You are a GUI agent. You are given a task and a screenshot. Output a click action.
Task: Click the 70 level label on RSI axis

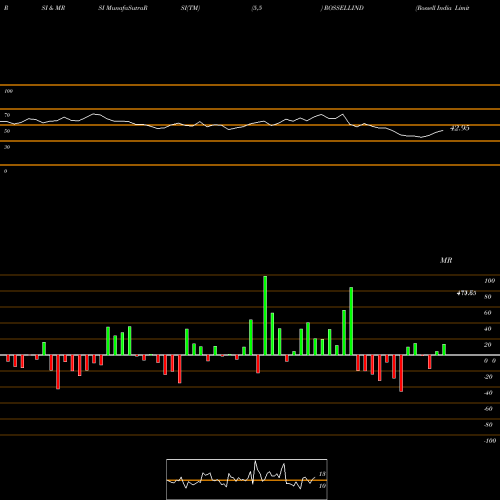[x=7, y=115]
